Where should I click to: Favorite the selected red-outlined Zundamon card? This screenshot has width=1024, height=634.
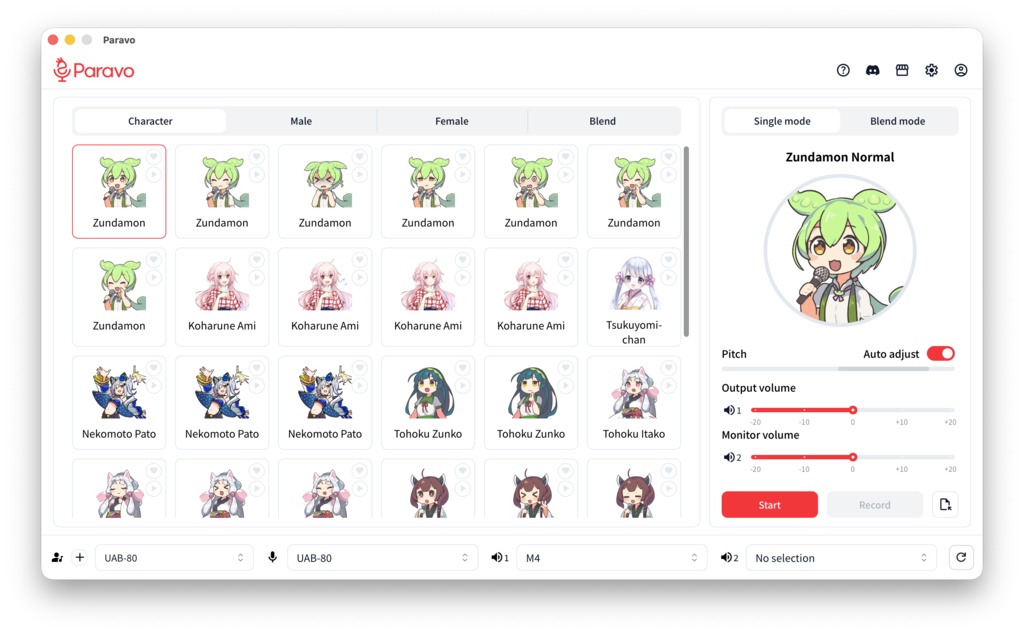[153, 156]
